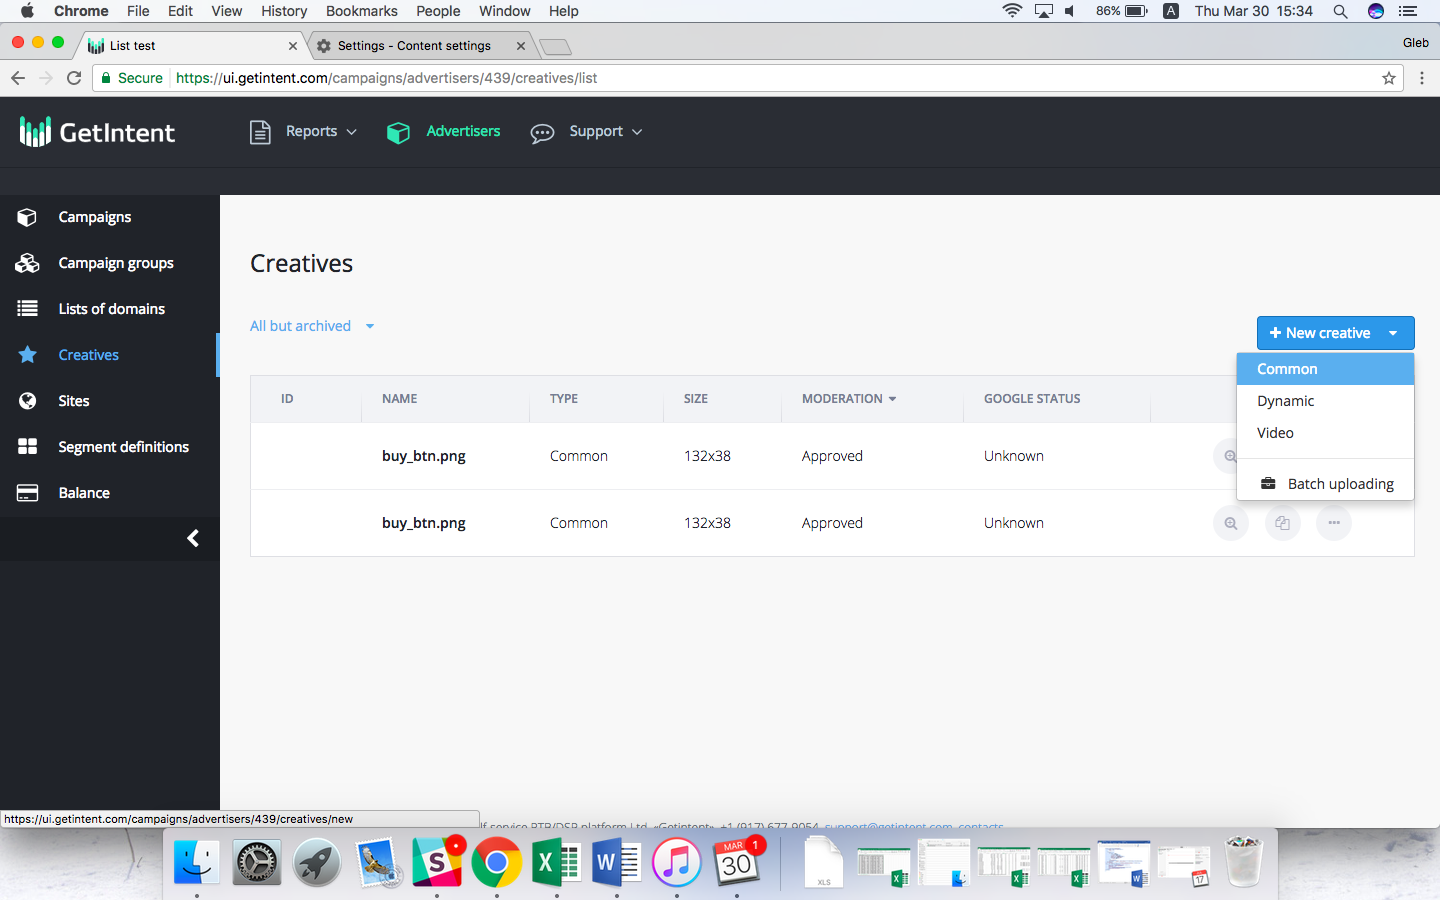Viewport: 1440px width, 900px height.
Task: Open Sites in the sidebar
Action: point(73,401)
